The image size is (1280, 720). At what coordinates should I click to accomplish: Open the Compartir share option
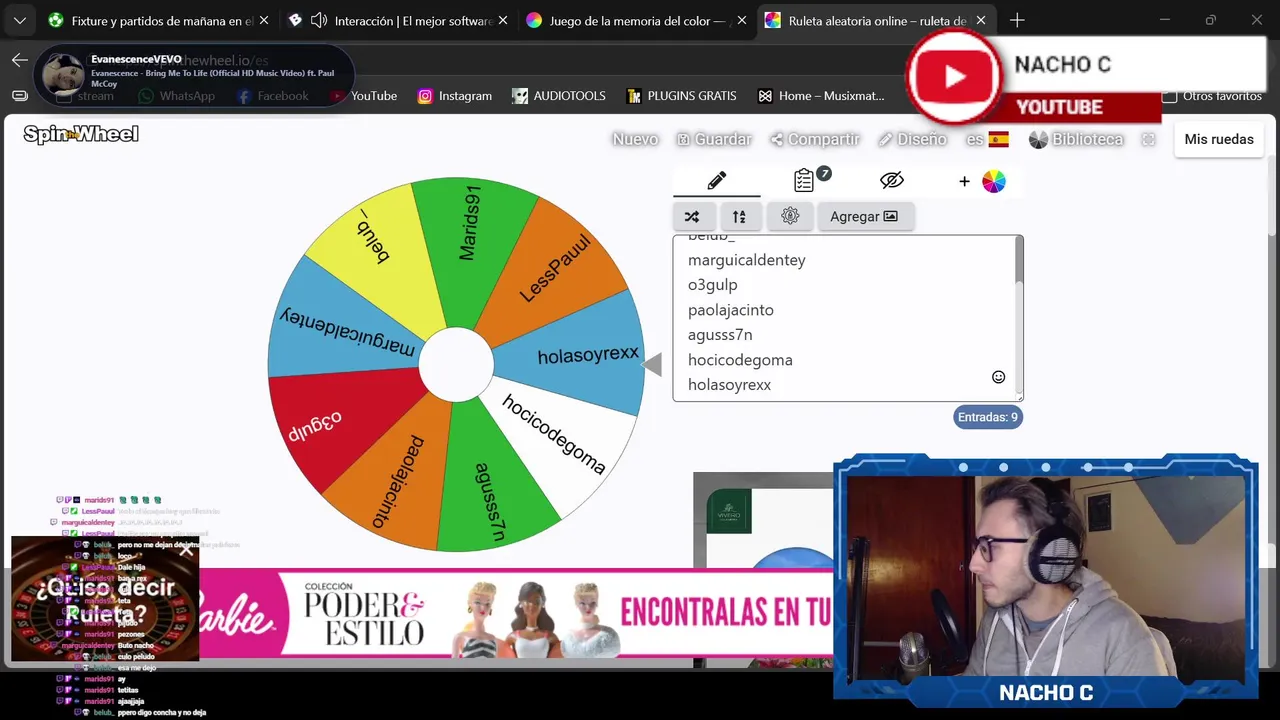click(x=815, y=139)
